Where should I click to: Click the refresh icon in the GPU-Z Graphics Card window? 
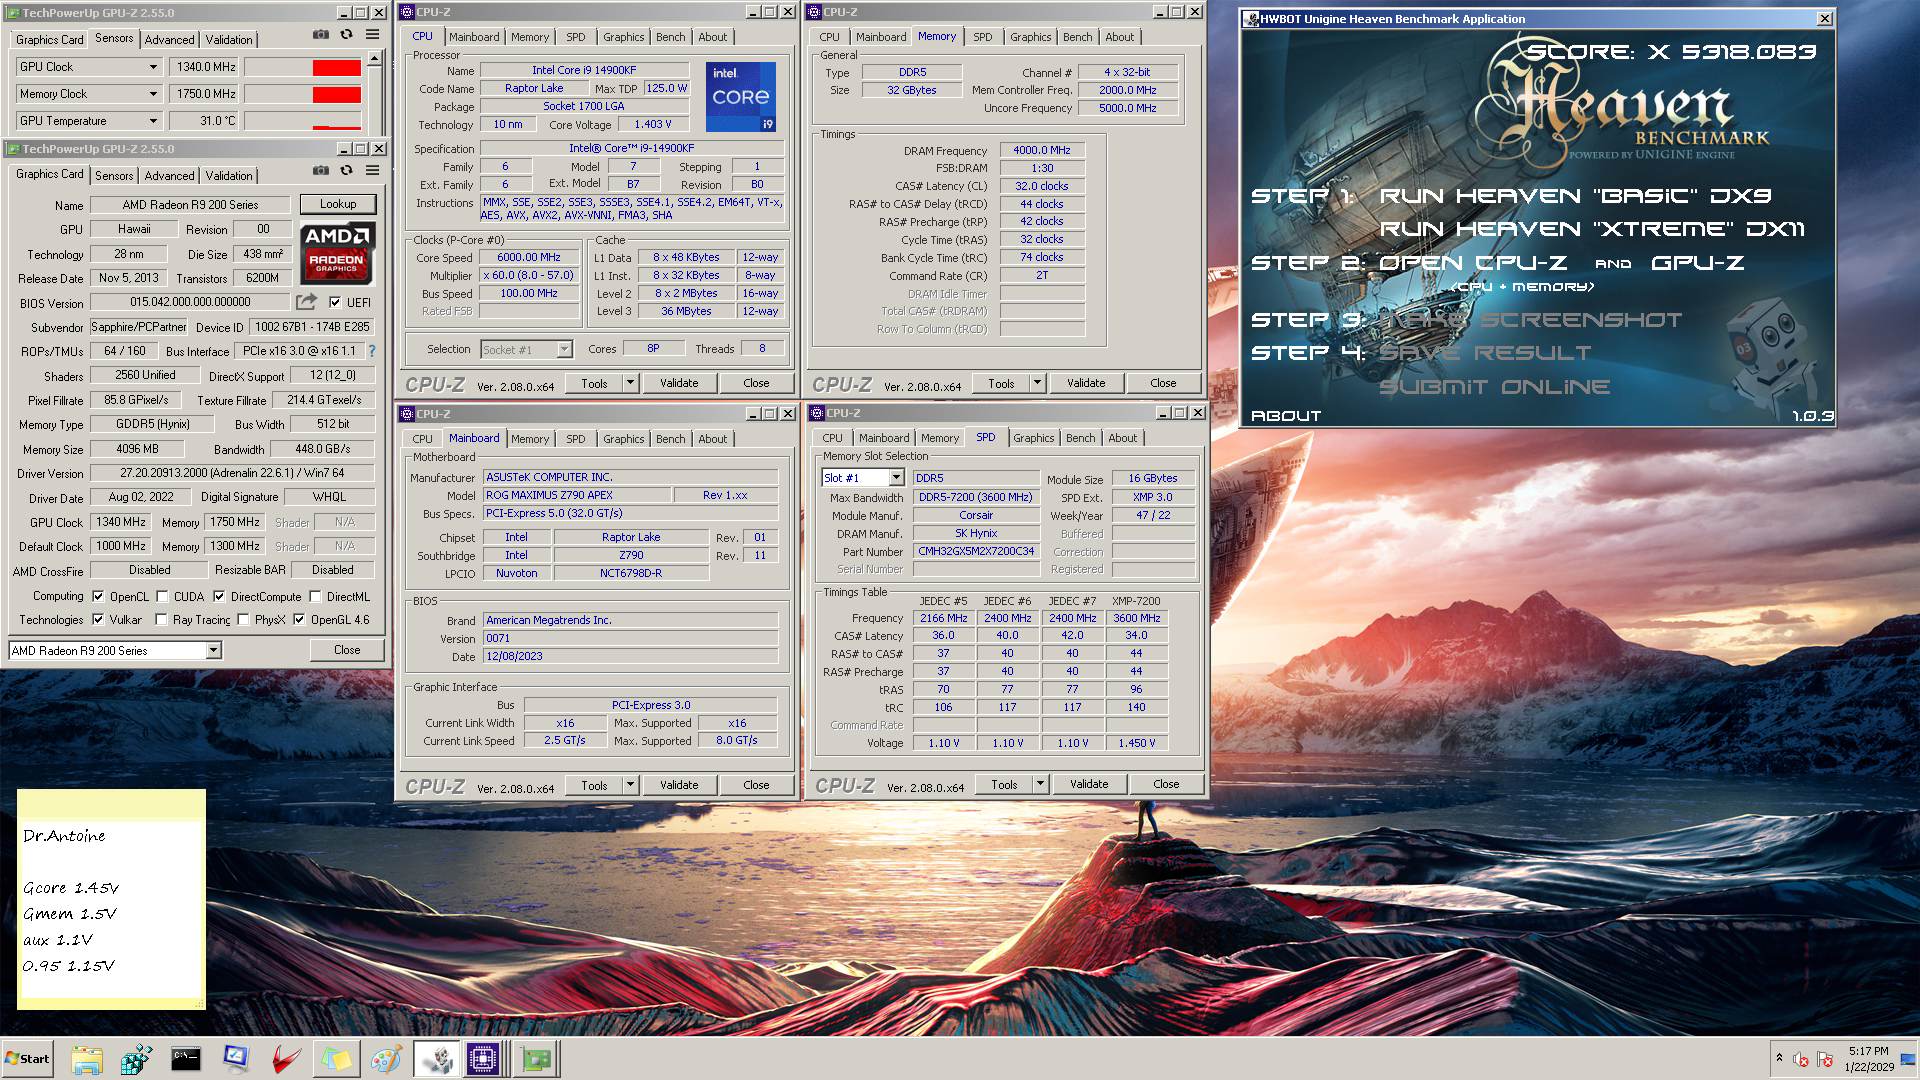346,170
